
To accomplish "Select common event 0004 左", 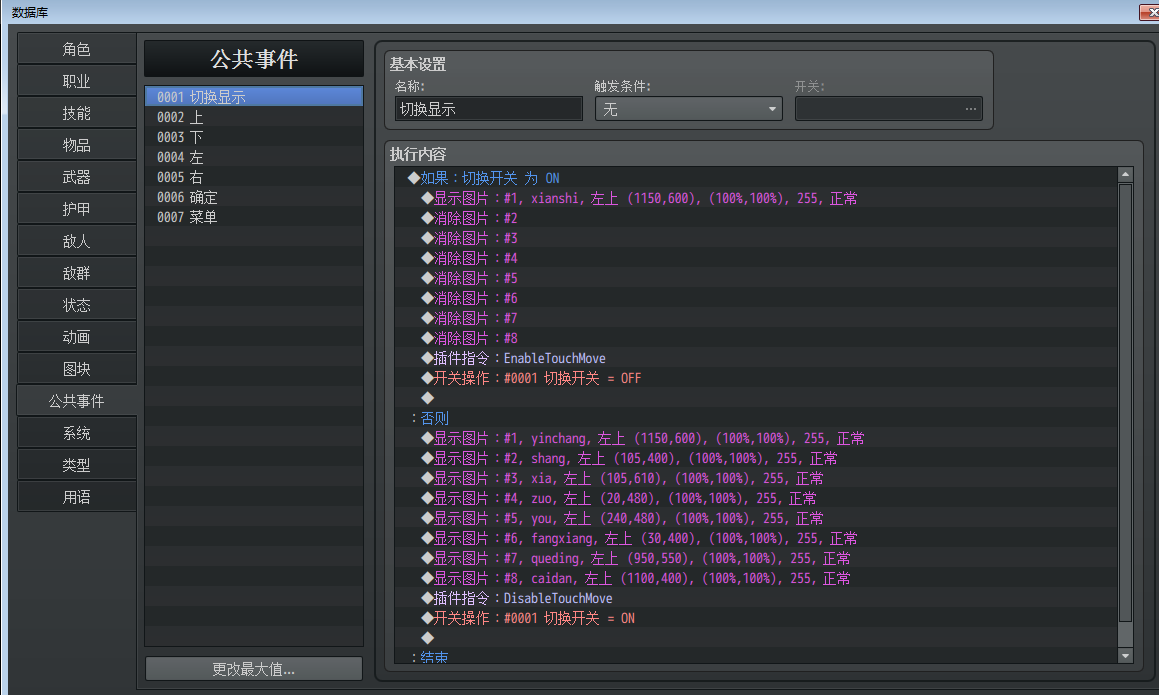I will [x=254, y=157].
